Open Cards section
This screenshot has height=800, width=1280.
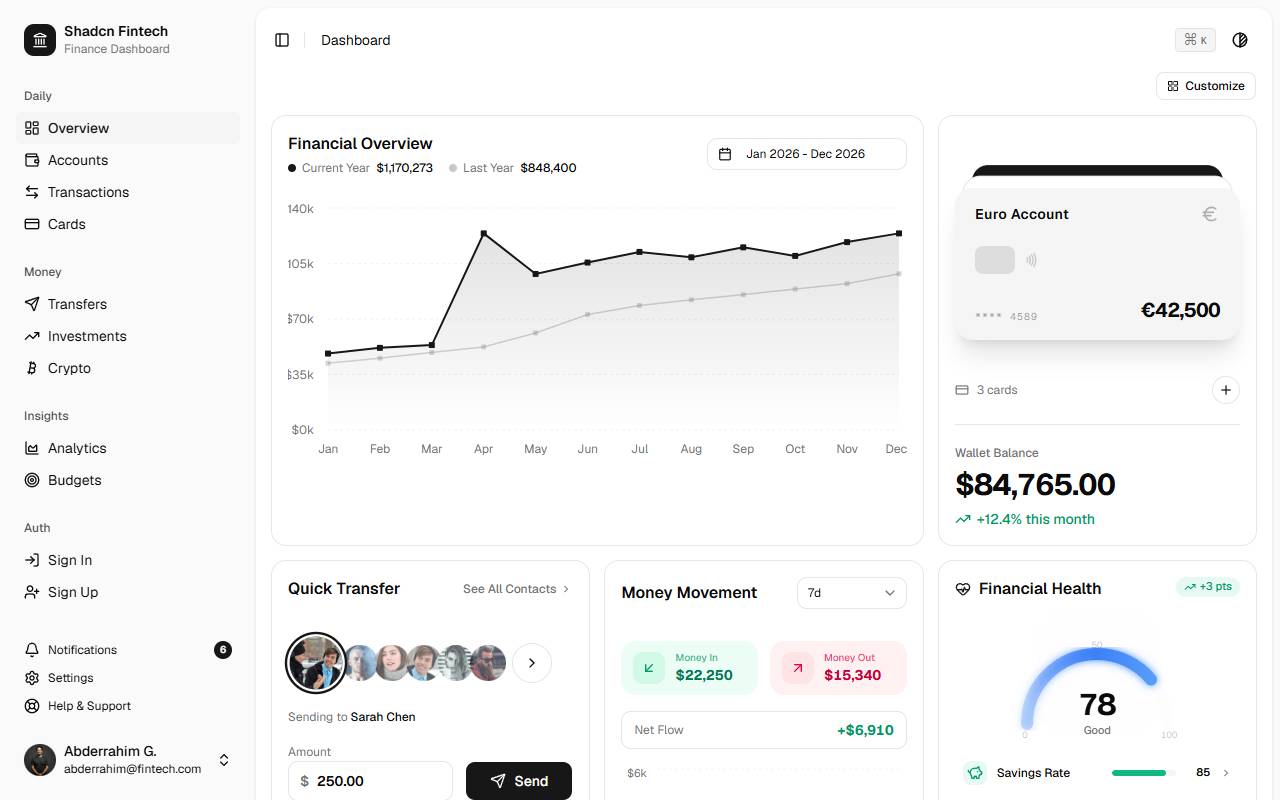coord(130,224)
